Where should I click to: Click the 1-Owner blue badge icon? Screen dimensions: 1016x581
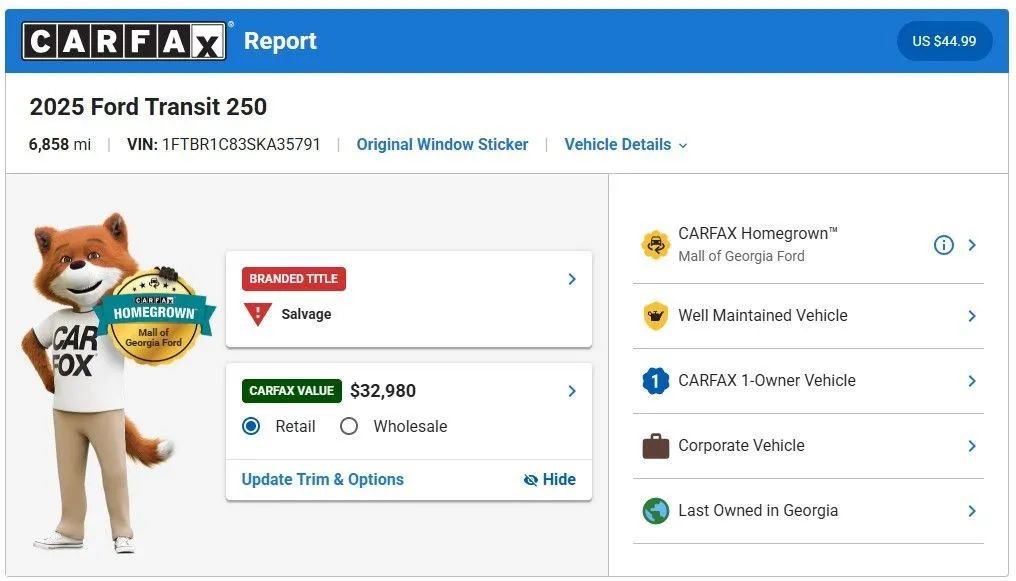655,381
